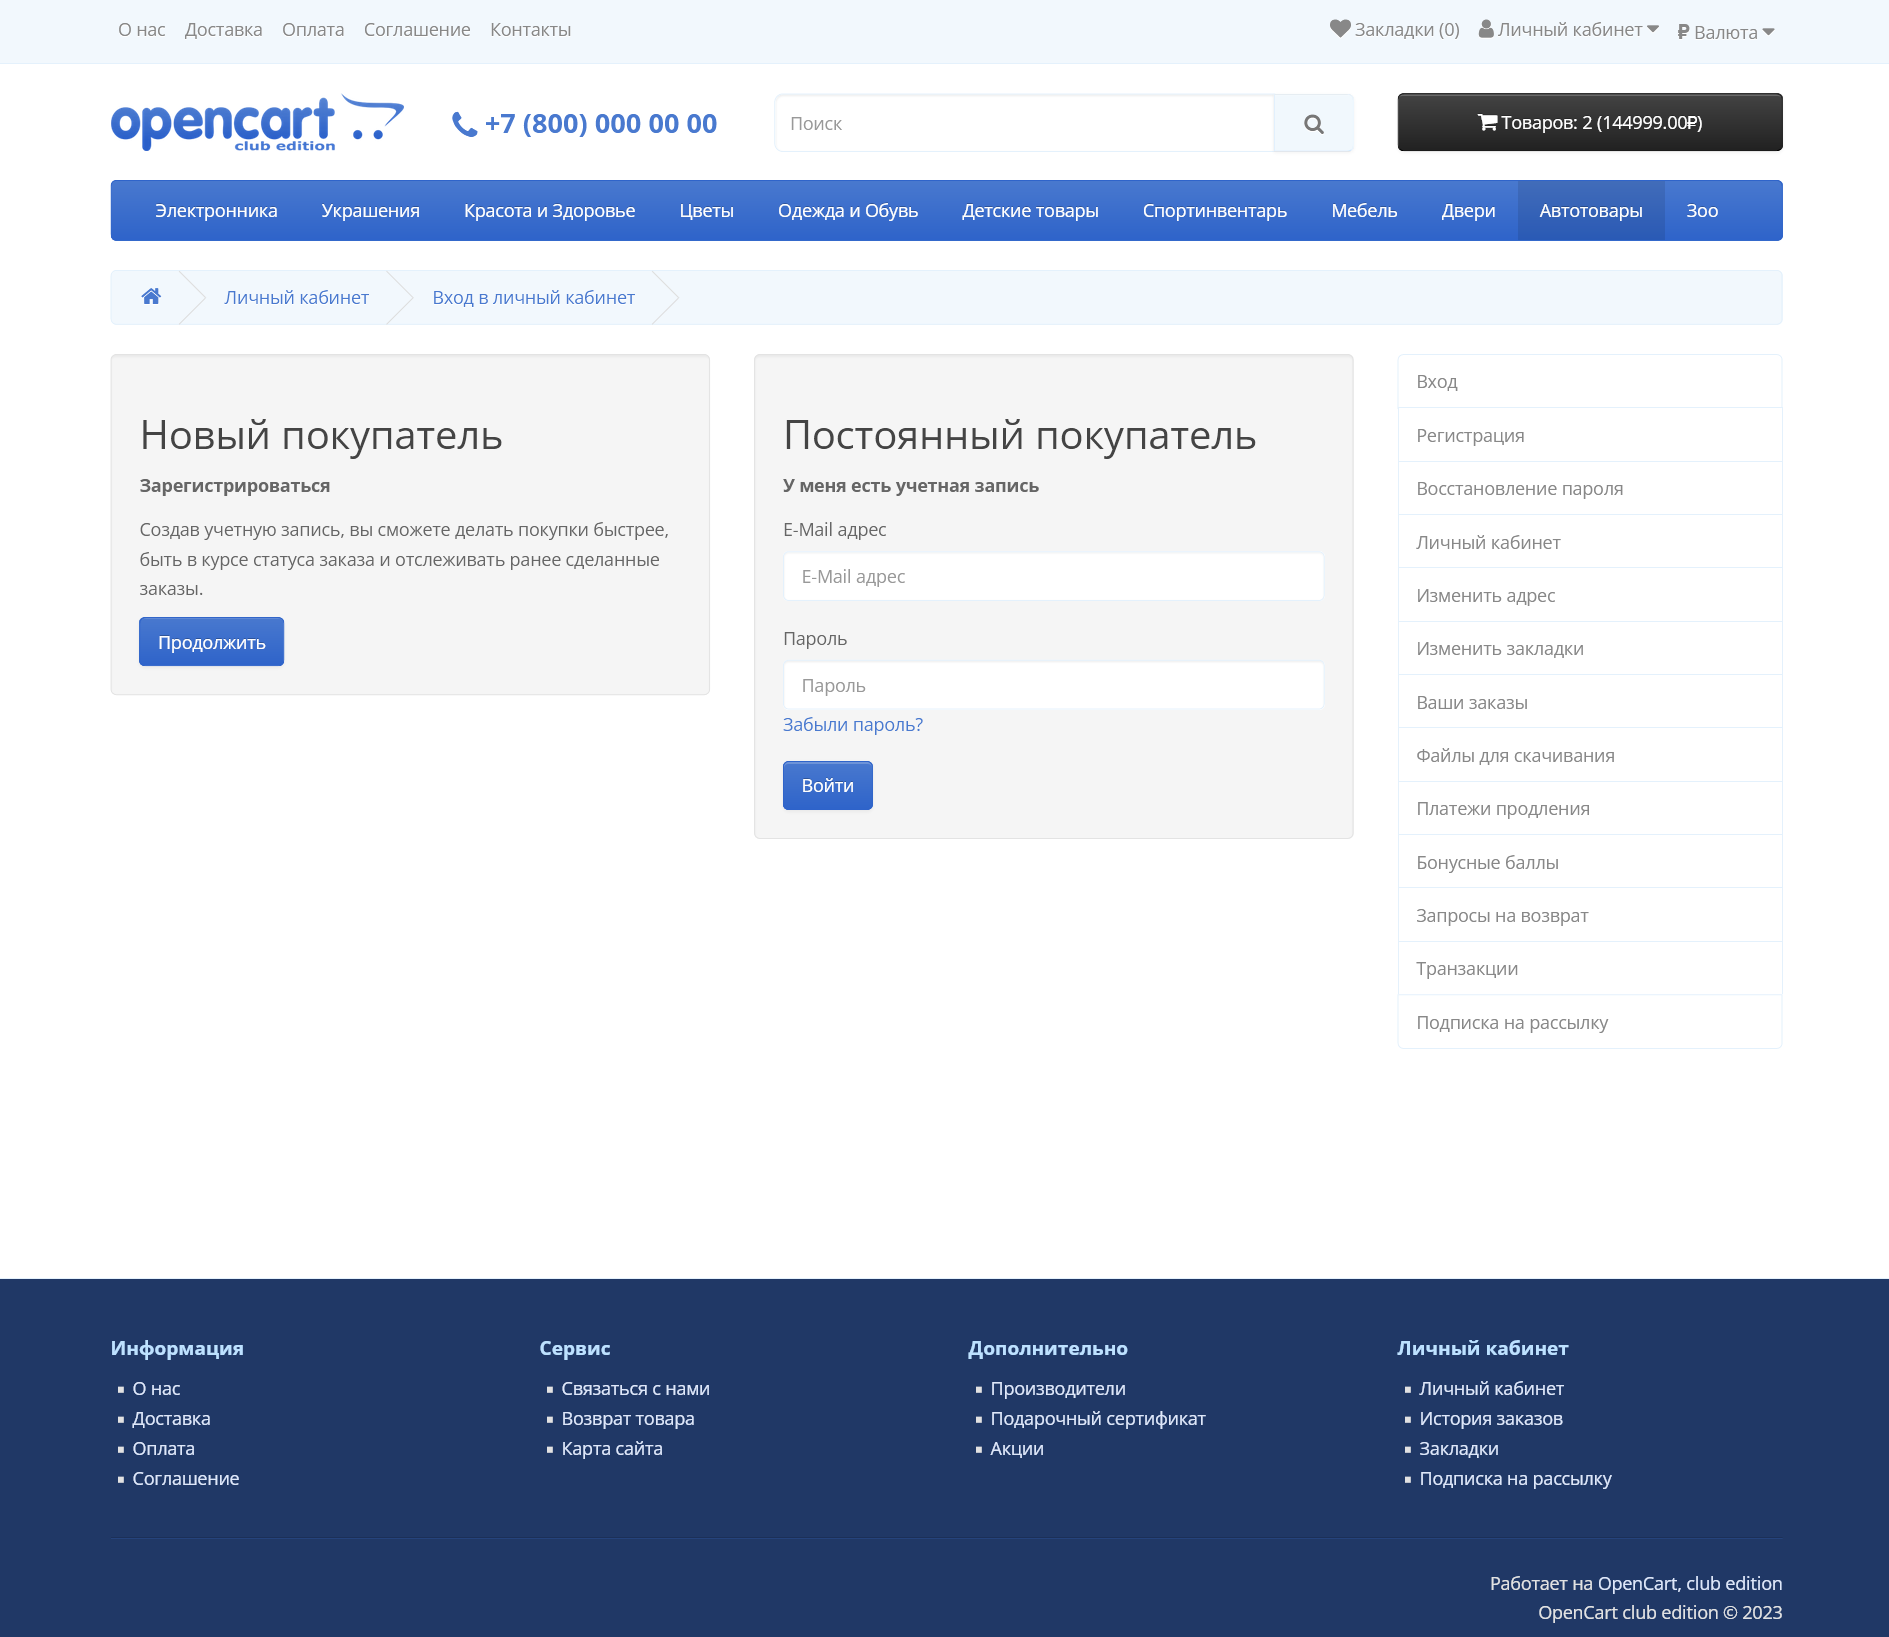Click the user icon in top bar
The image size is (1889, 1637).
[x=1486, y=29]
